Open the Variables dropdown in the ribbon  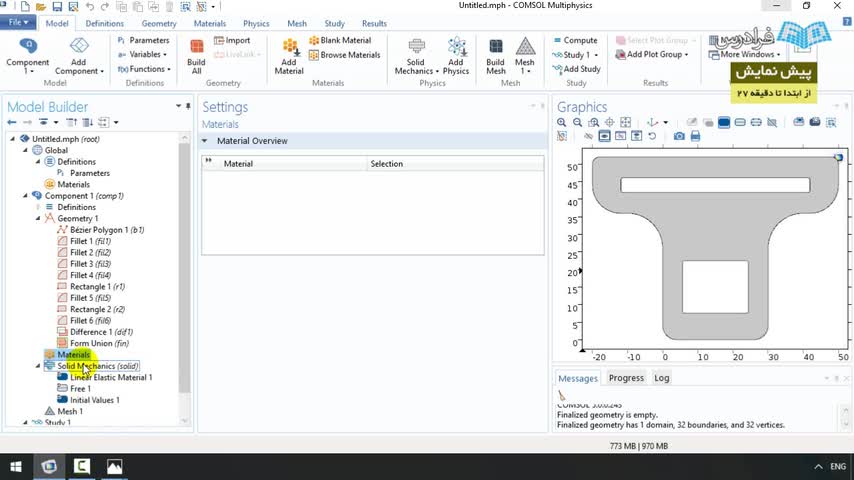pos(142,54)
